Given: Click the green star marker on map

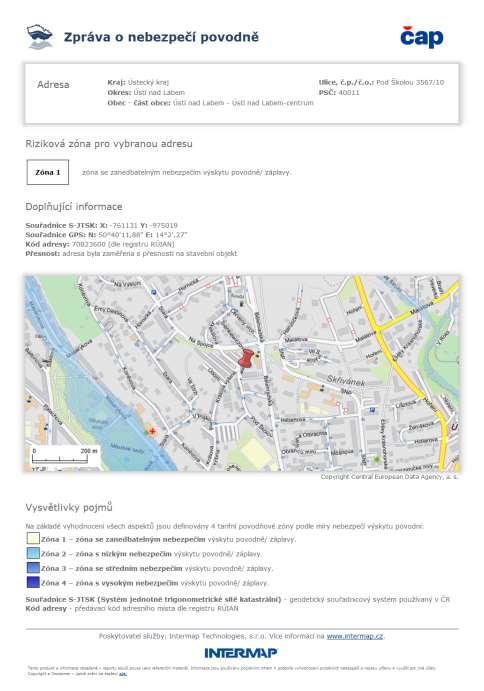Looking at the screenshot, I should pyautogui.click(x=376, y=459).
